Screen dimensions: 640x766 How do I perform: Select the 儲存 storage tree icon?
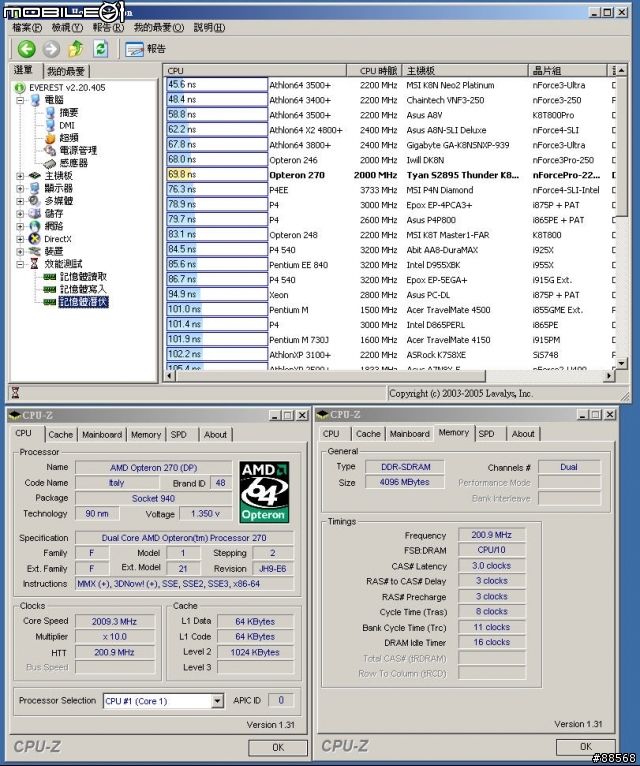click(x=35, y=213)
